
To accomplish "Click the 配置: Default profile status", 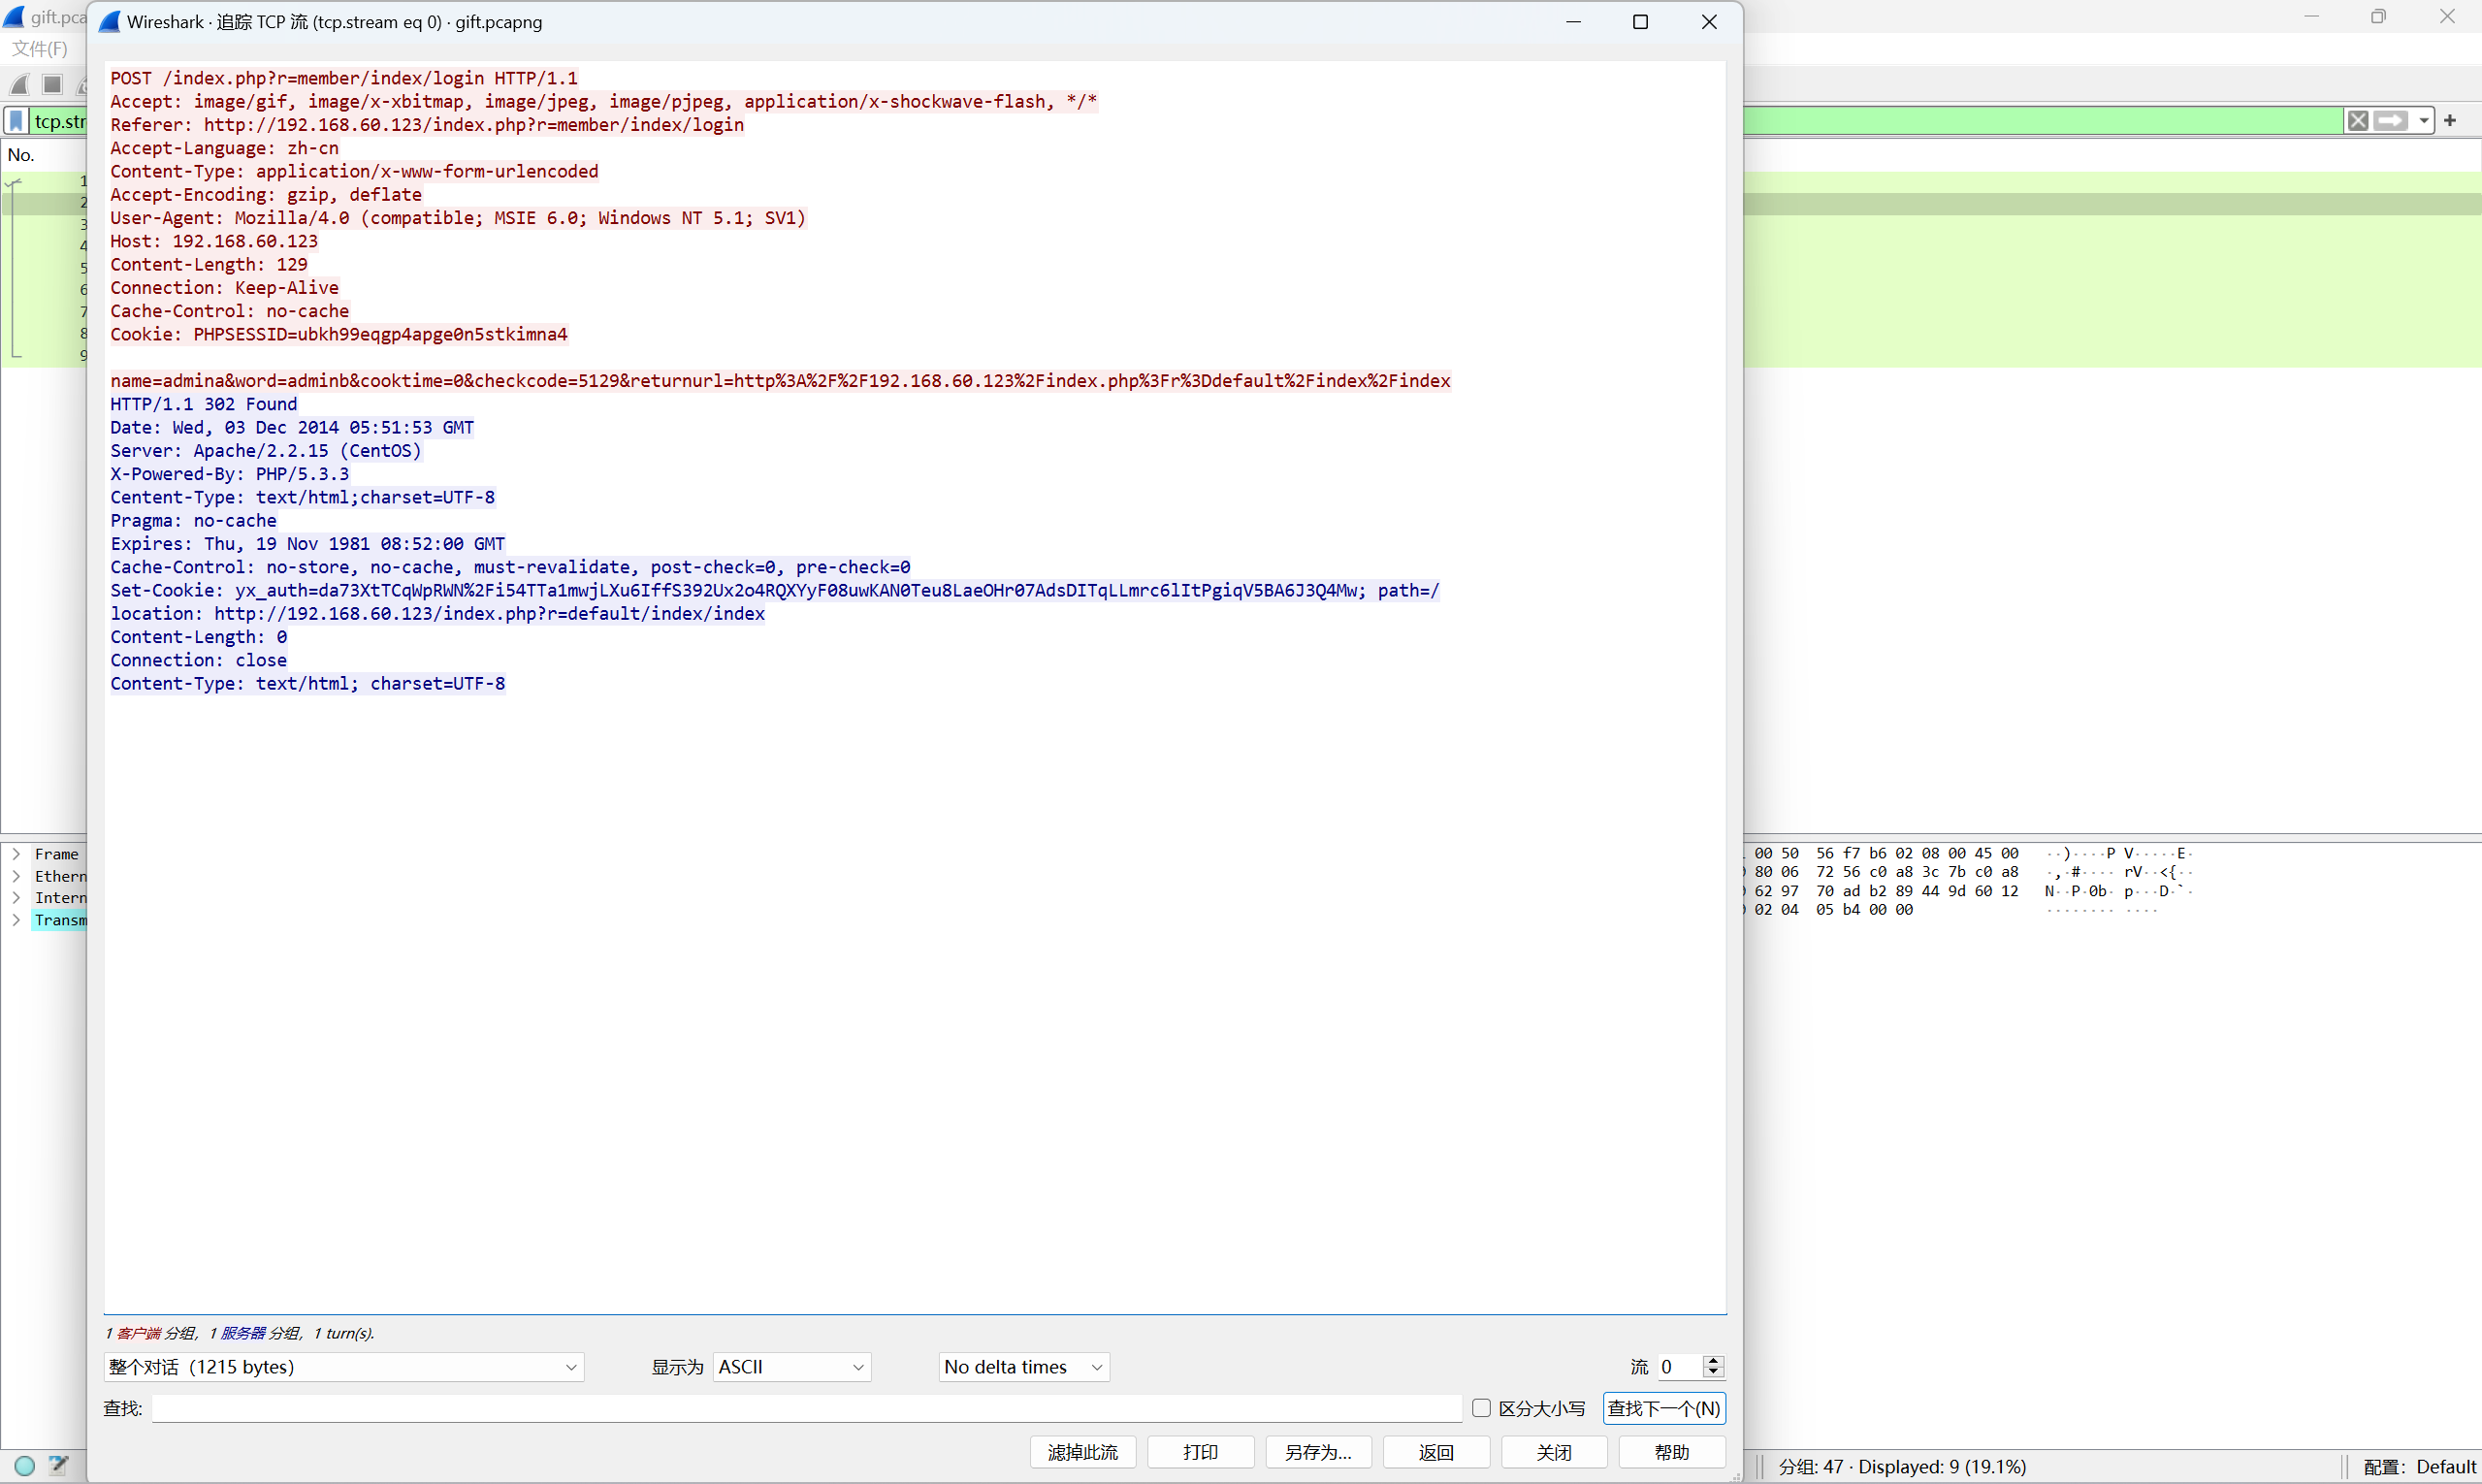I will tap(2420, 1466).
